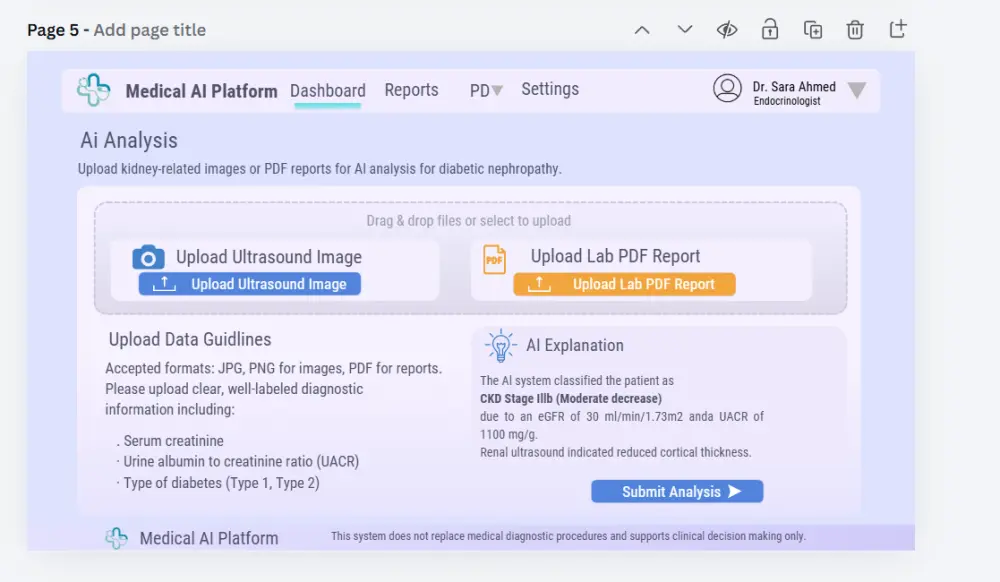This screenshot has width=1000, height=582.
Task: Switch to the Reports tab
Action: point(411,90)
